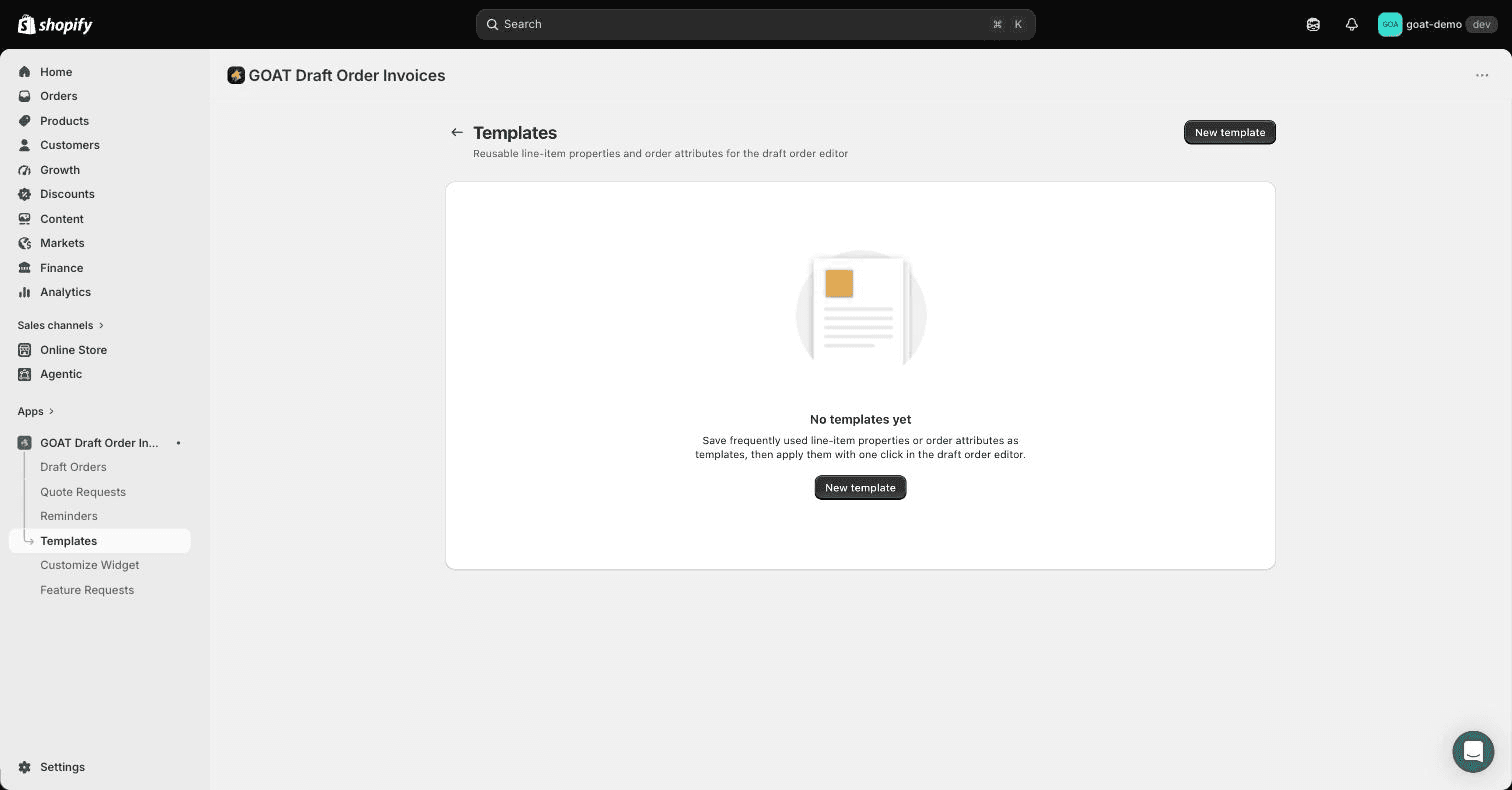
Task: Click the Finance label
Action: tap(61, 268)
